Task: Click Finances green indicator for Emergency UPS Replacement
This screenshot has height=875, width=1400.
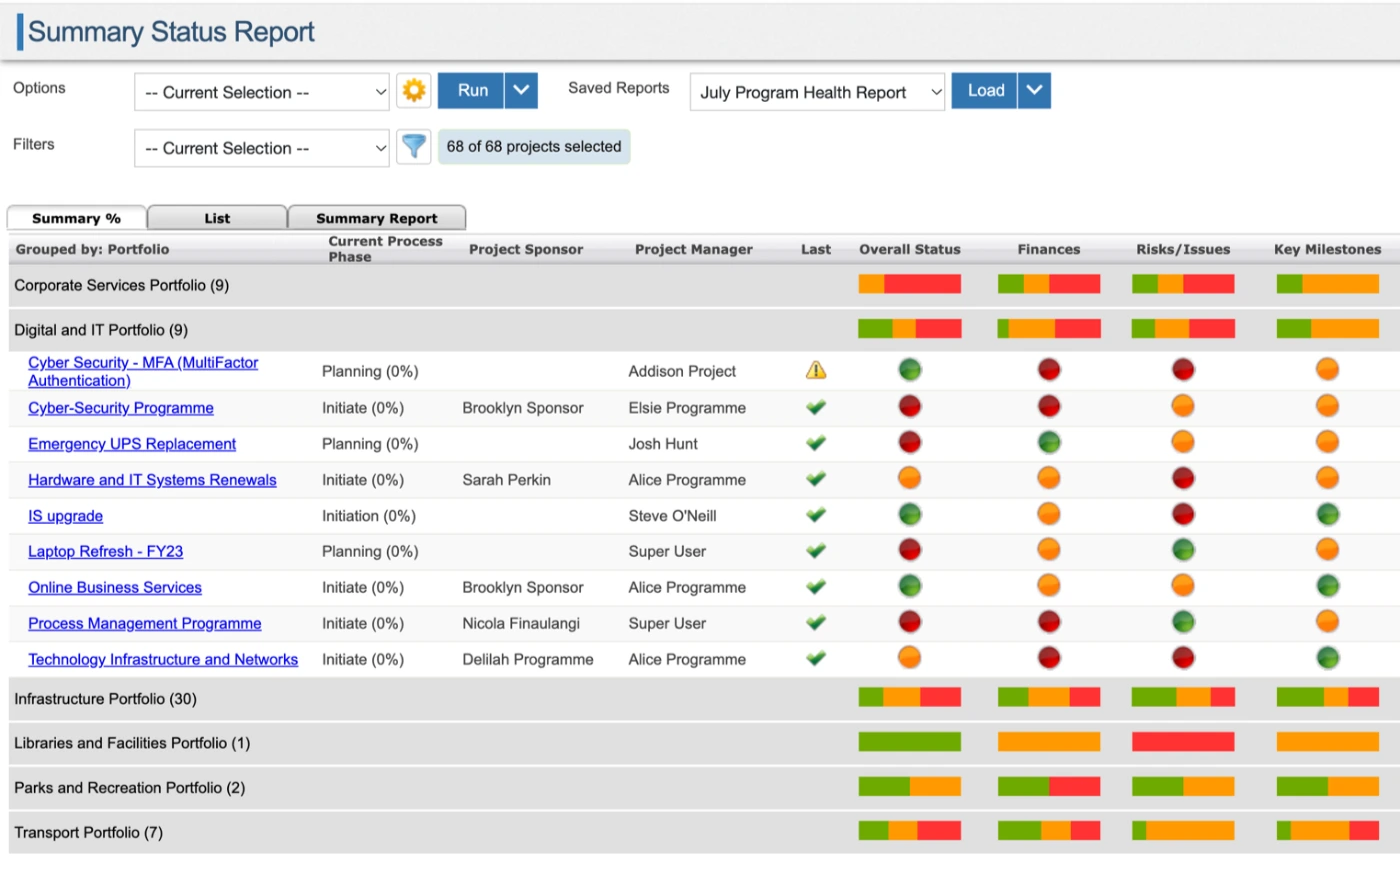Action: coord(1049,442)
